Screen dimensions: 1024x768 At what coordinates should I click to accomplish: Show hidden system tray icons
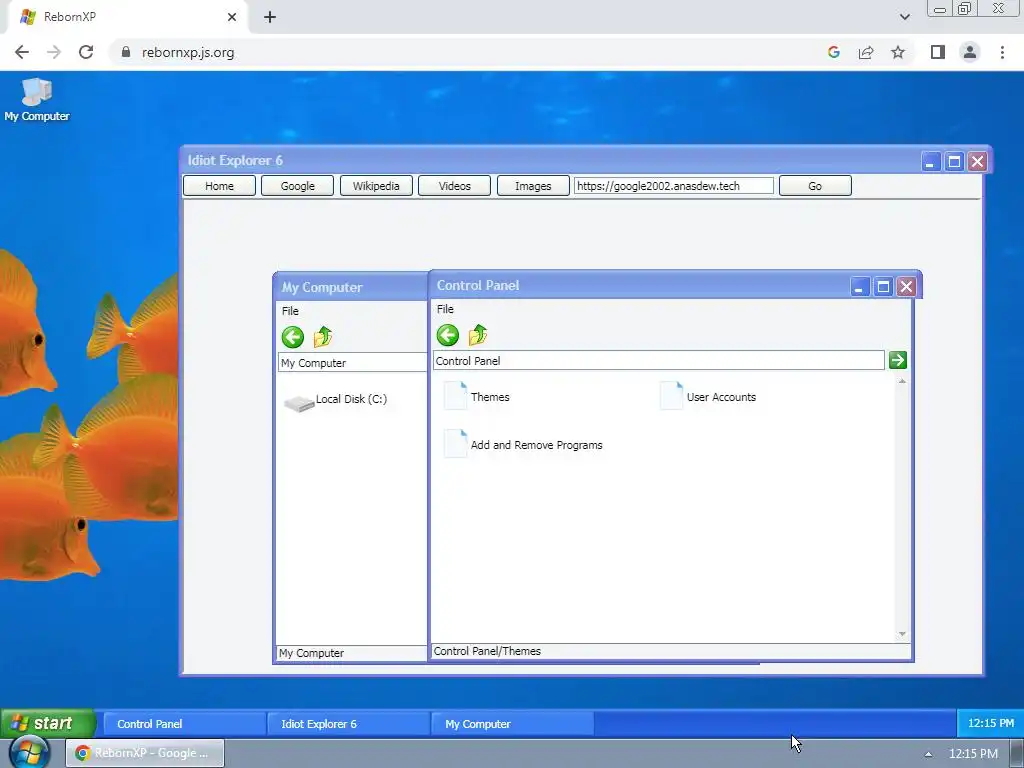tap(928, 754)
